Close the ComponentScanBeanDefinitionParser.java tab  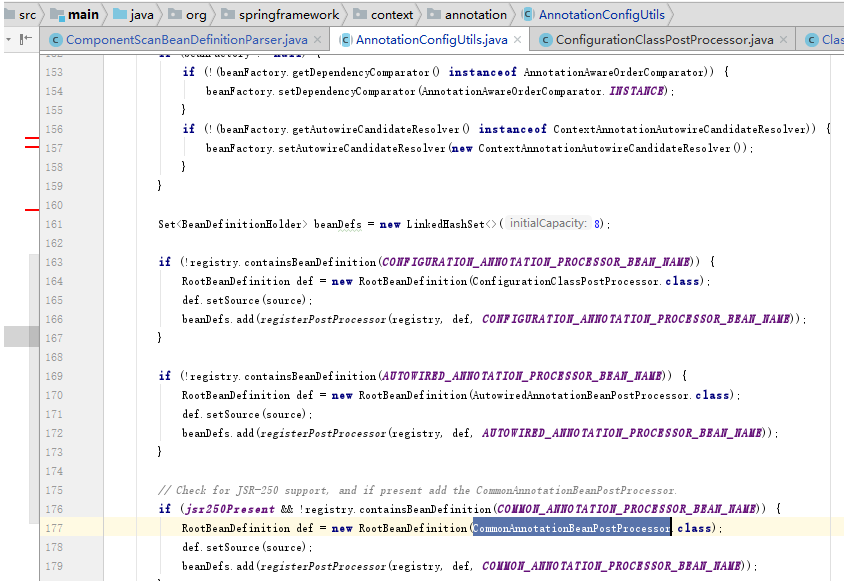pos(318,39)
